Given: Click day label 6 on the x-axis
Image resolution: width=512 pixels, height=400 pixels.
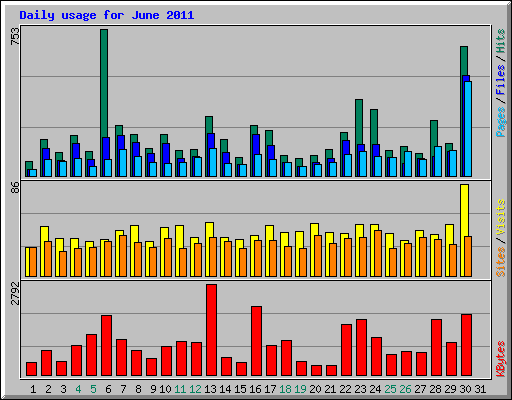Looking at the screenshot, I should tap(108, 389).
